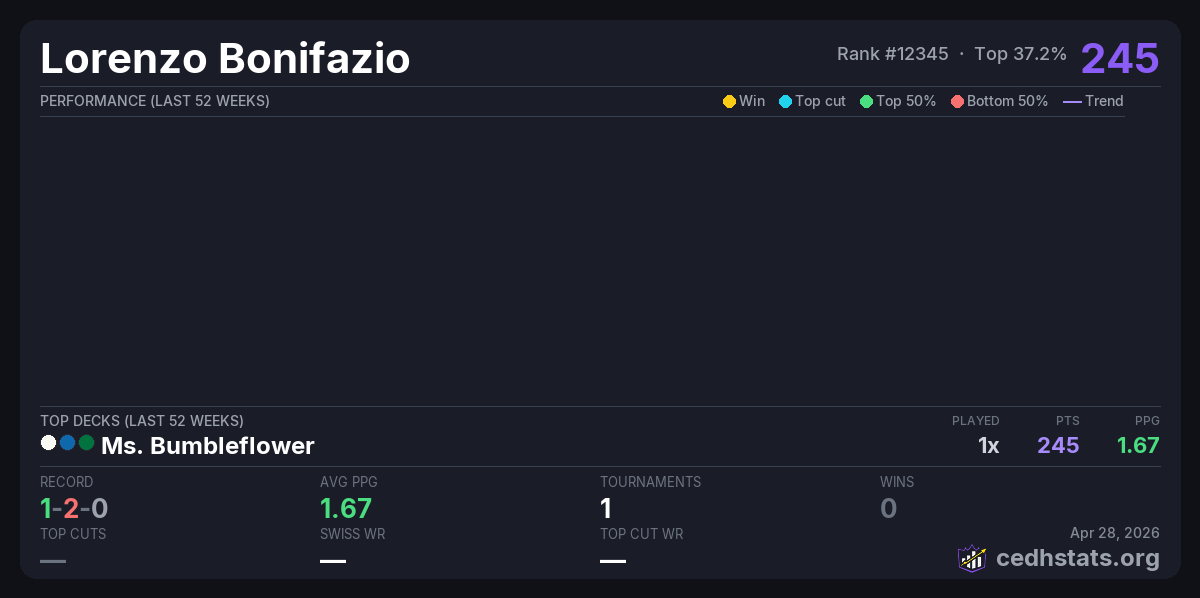Toggle the Win legend label
Image resolution: width=1200 pixels, height=598 pixels.
pos(752,101)
